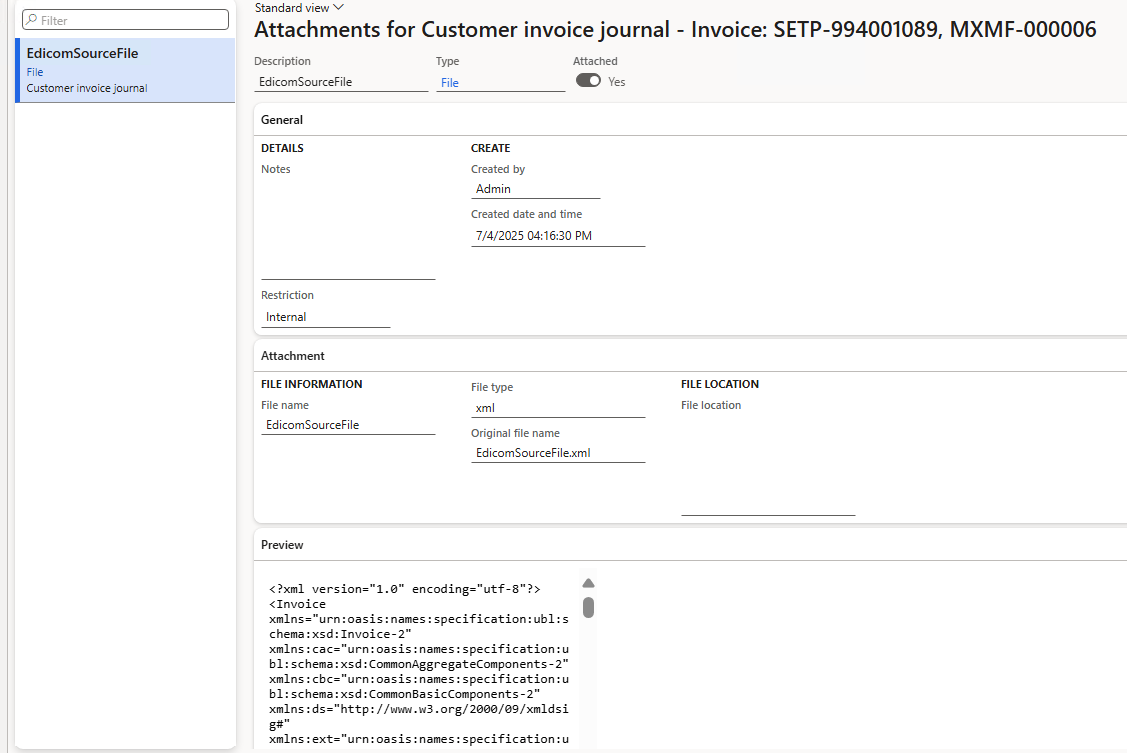Collapse the Attachment section header

tap(690, 356)
